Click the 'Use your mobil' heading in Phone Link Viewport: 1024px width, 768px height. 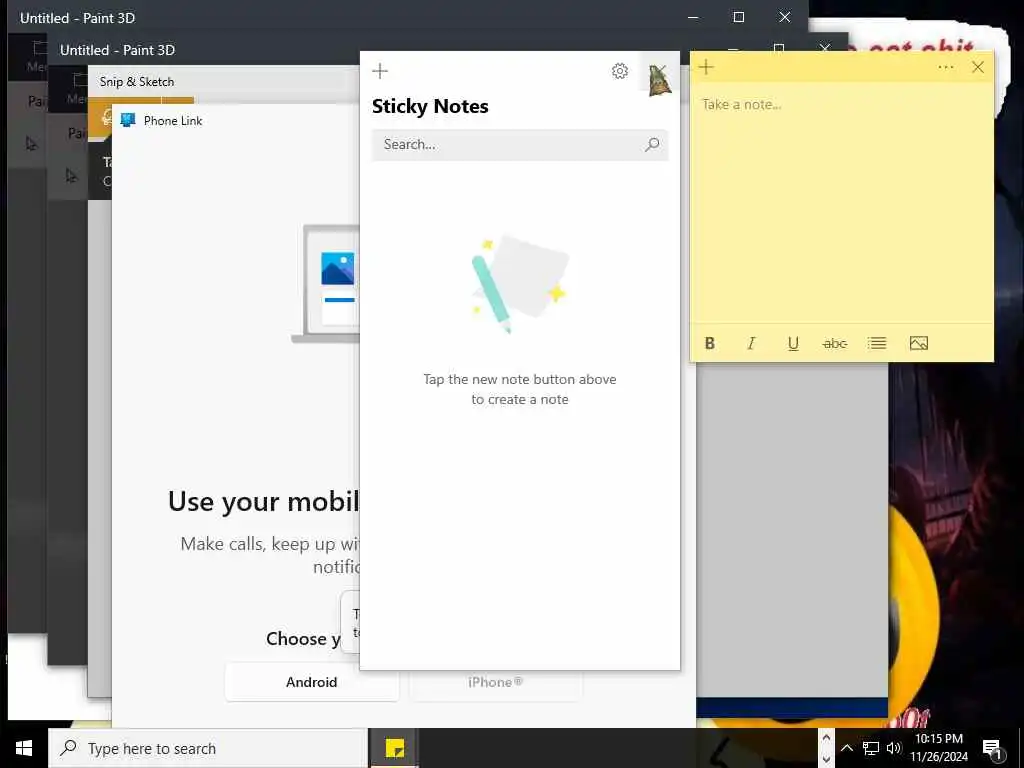click(263, 502)
